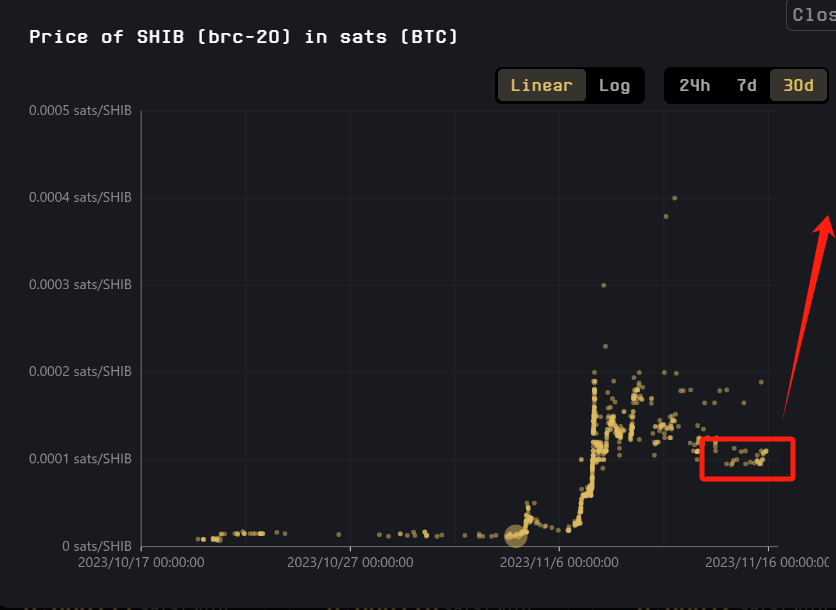Switch chart scale to Linear
Viewport: 836px width, 610px height.
pos(541,85)
